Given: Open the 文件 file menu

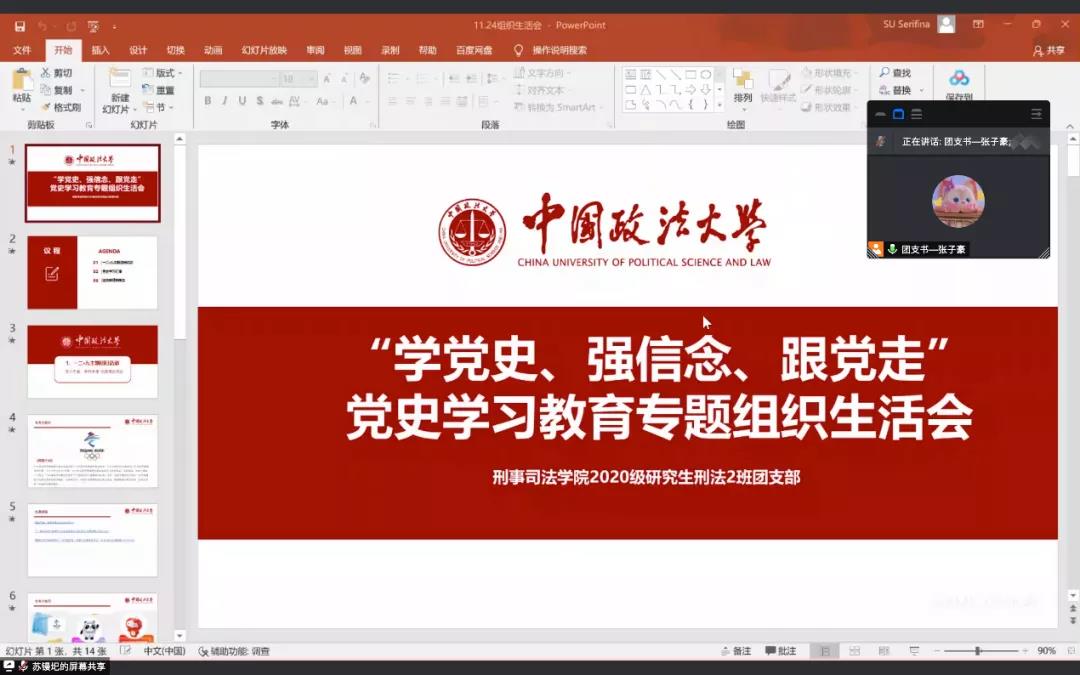Looking at the screenshot, I should pos(22,50).
